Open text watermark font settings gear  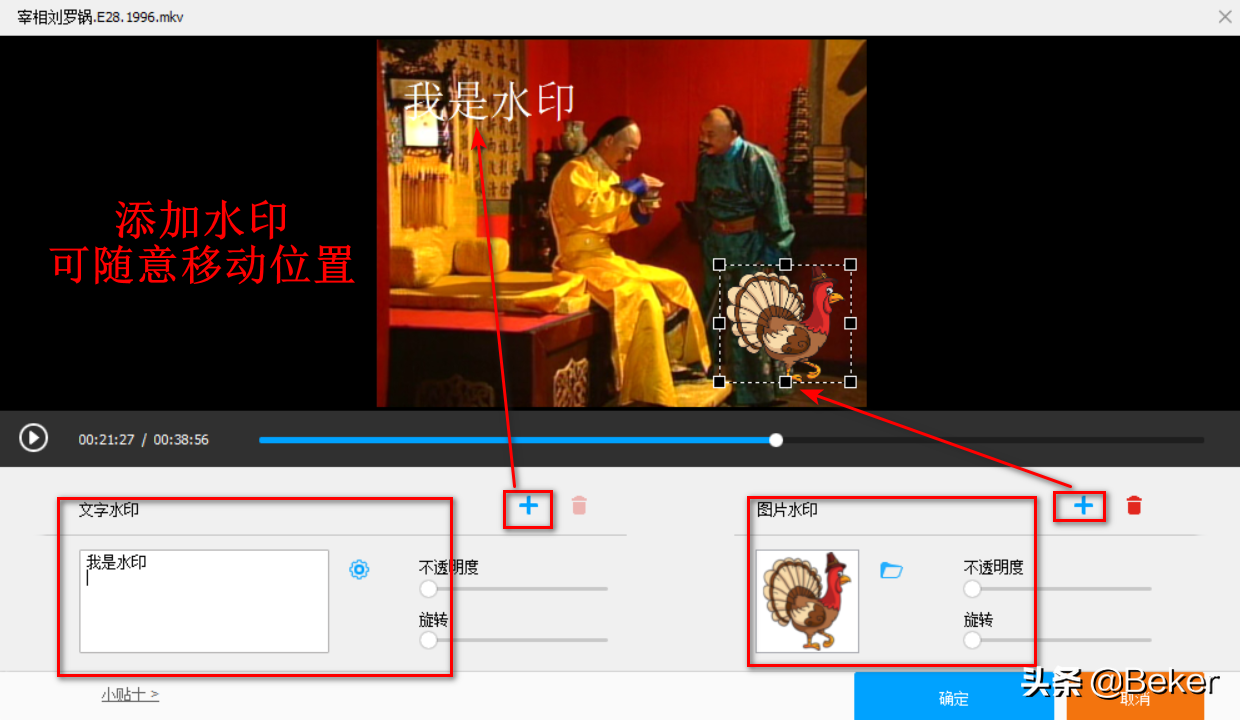[359, 569]
